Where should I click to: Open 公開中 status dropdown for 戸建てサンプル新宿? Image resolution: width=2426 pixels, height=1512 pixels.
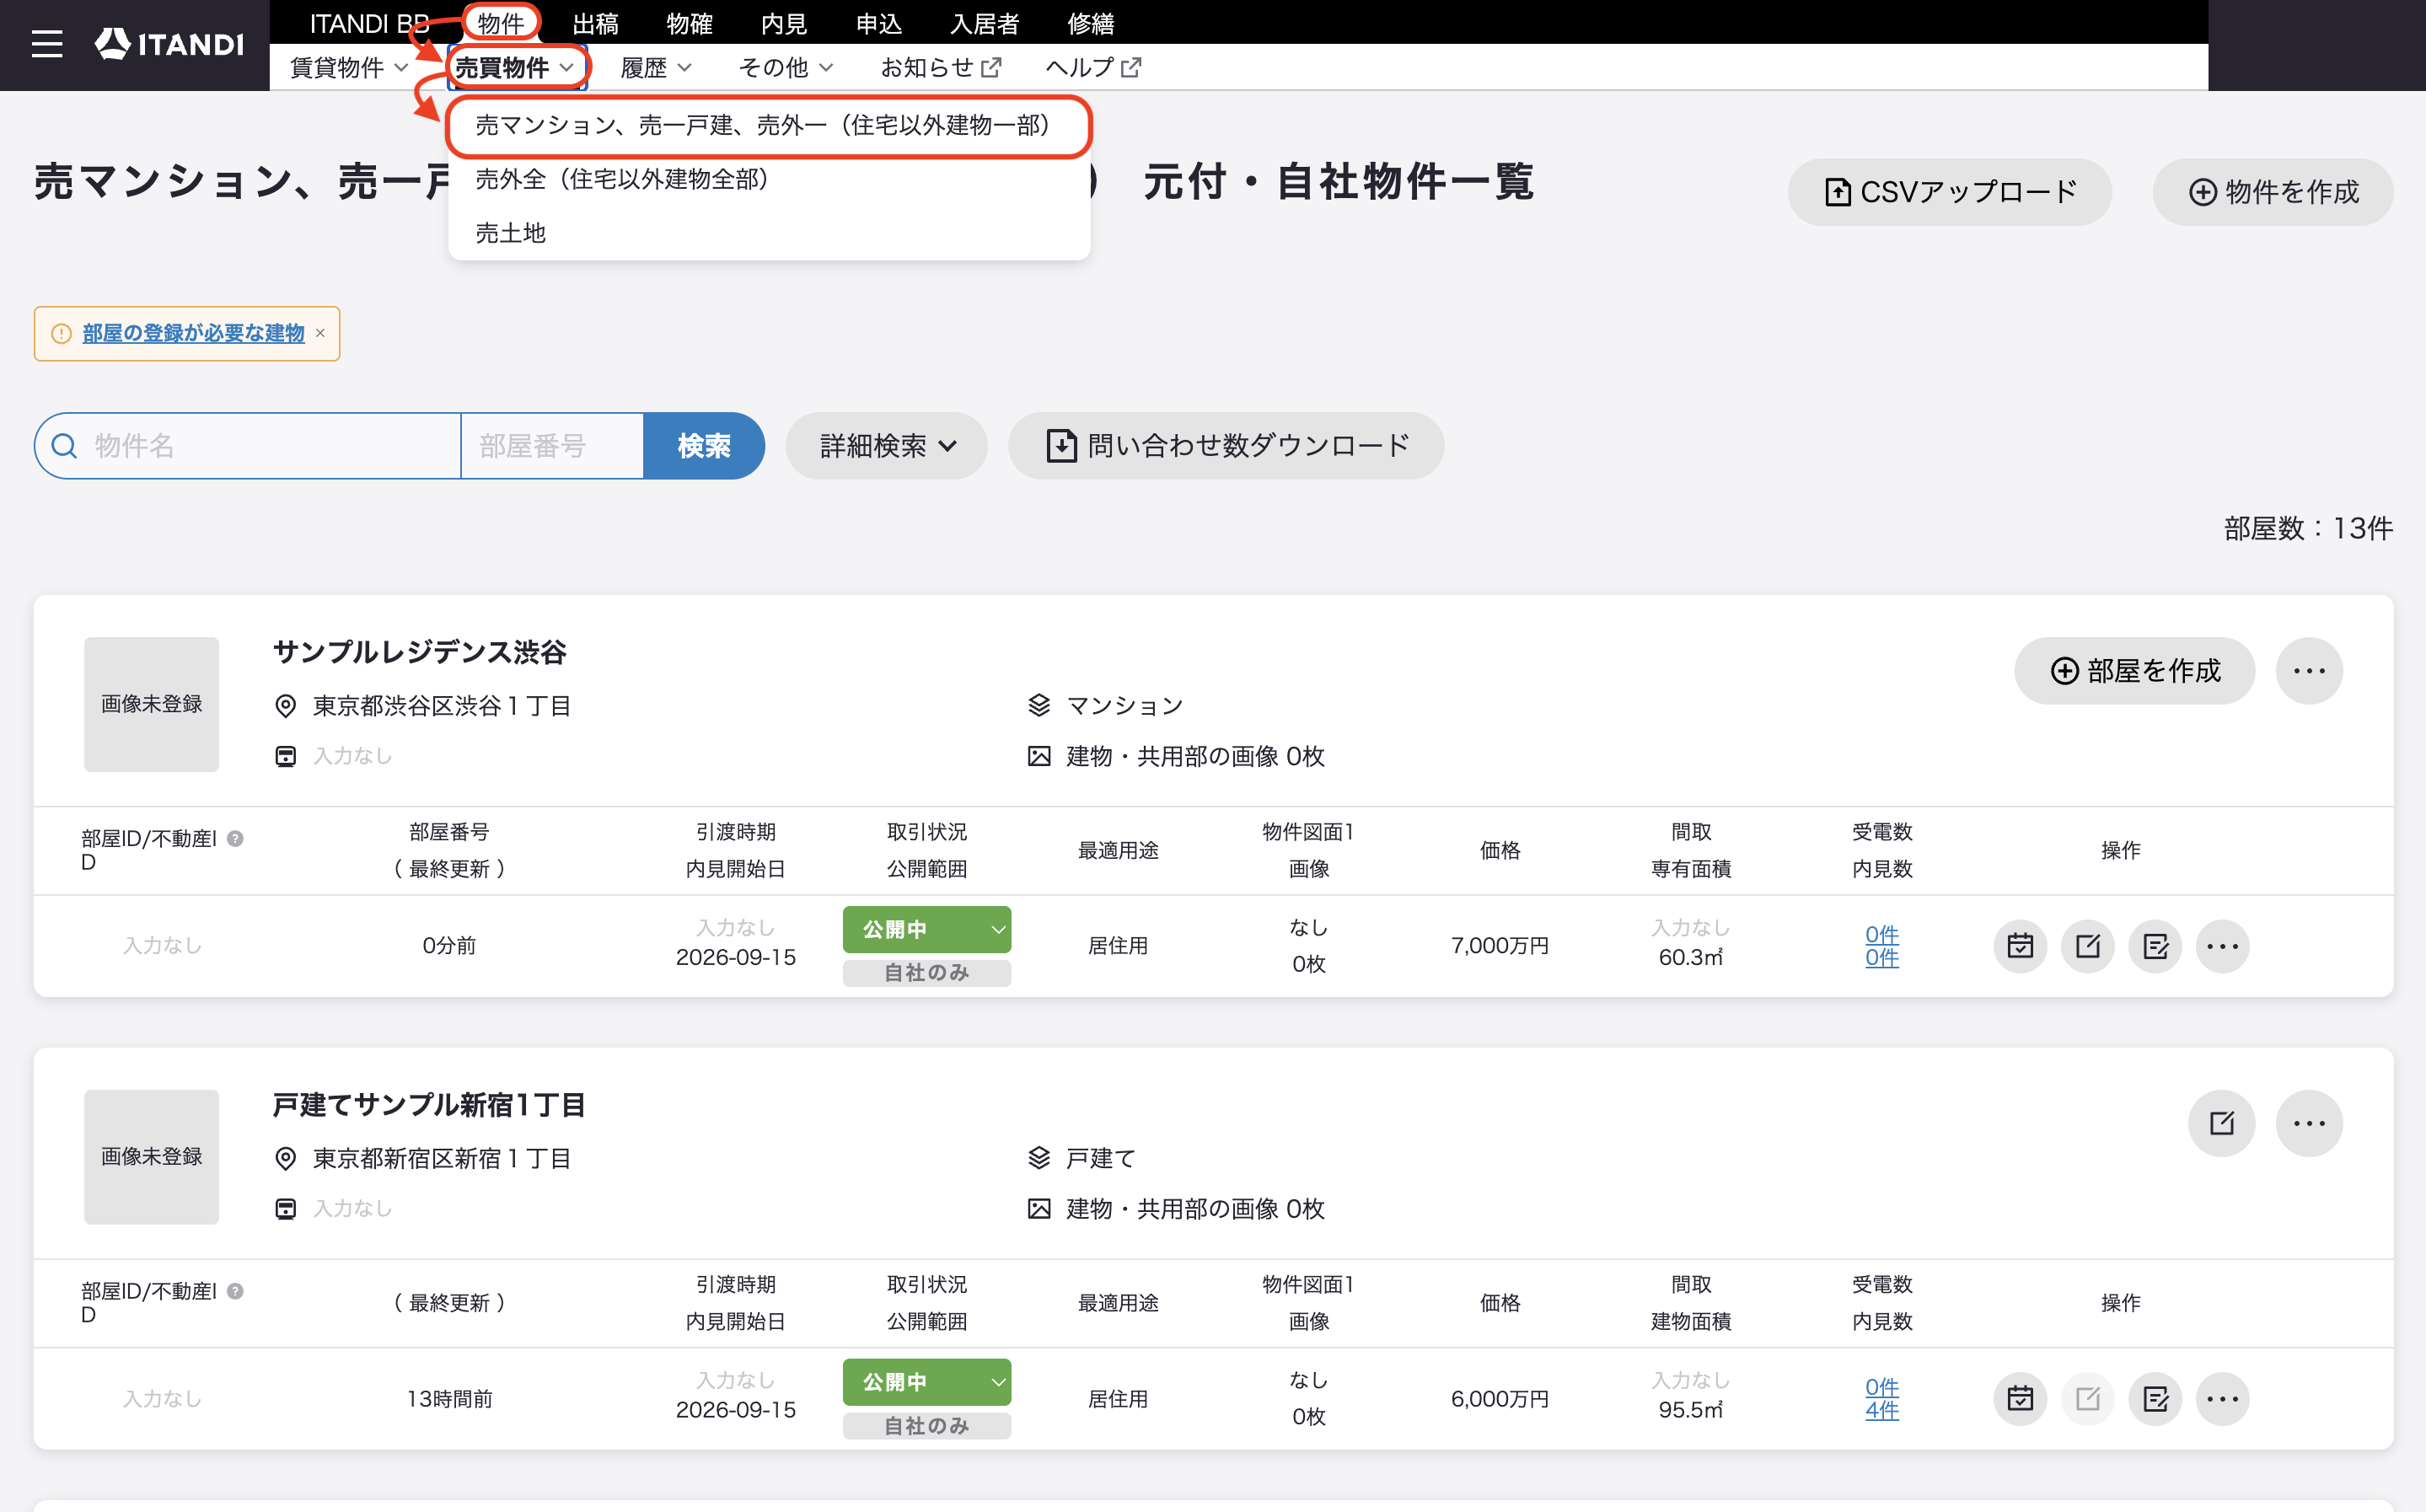click(x=926, y=1382)
